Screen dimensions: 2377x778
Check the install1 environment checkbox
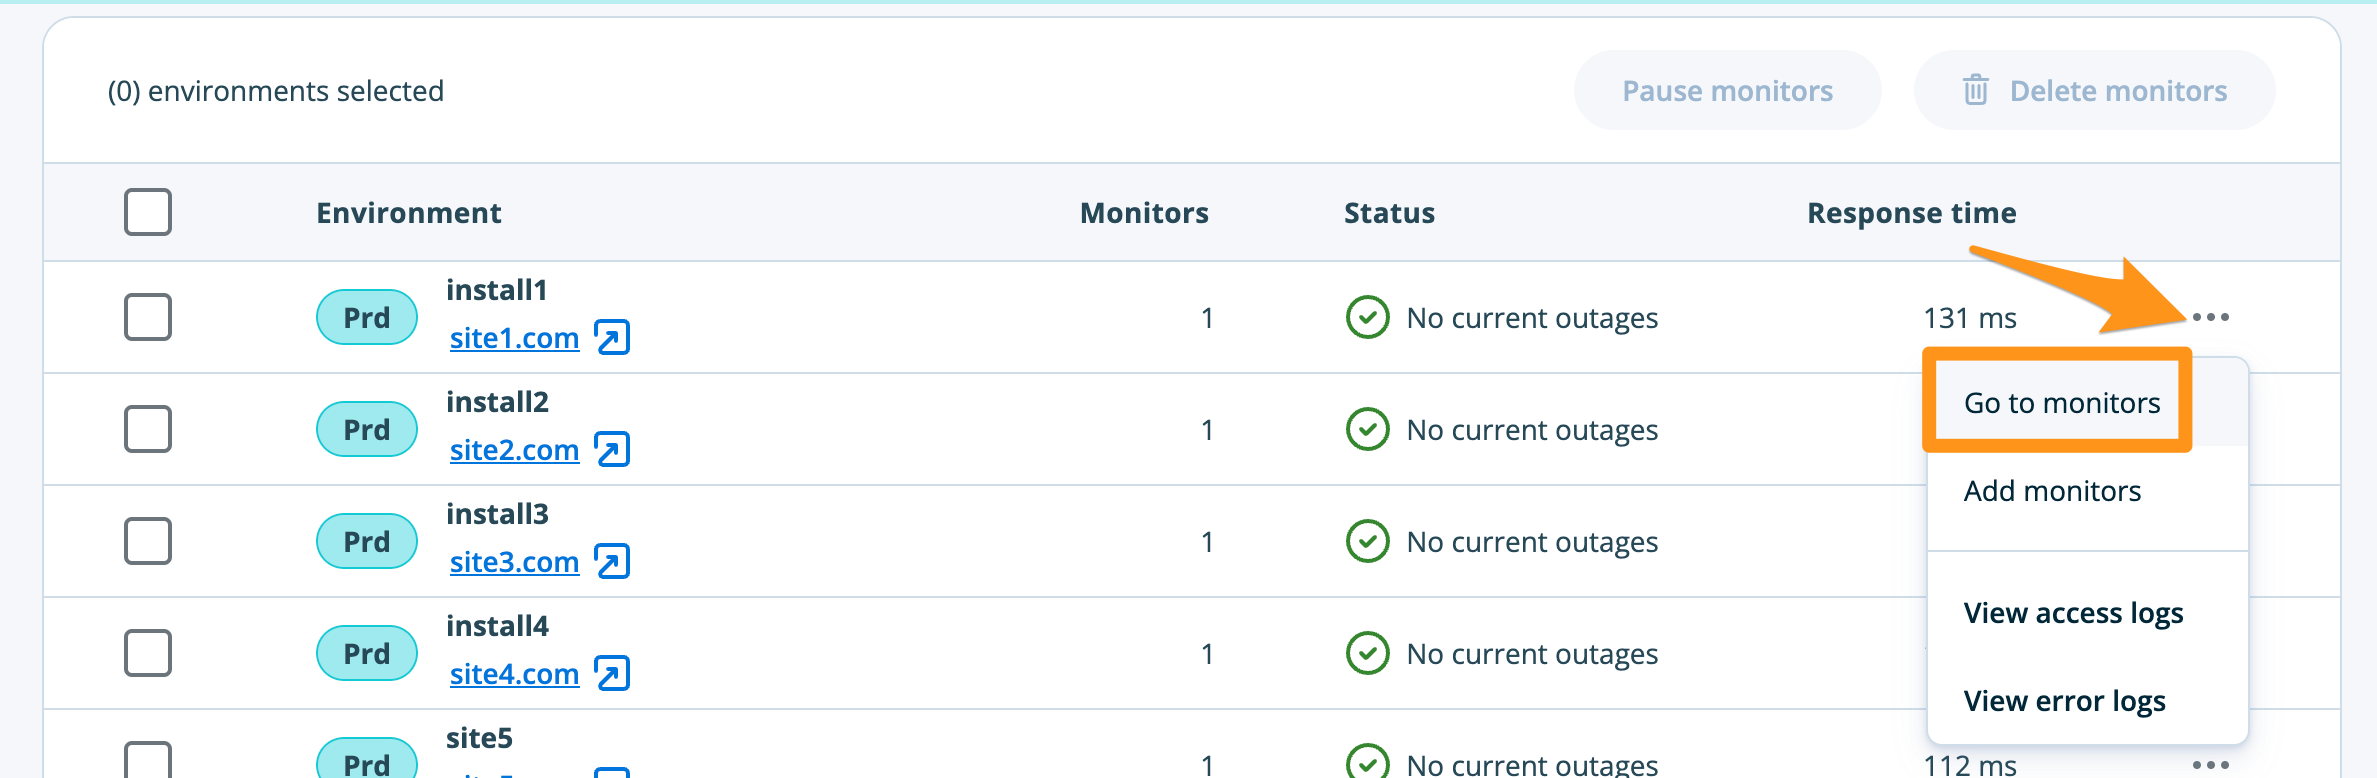click(148, 318)
